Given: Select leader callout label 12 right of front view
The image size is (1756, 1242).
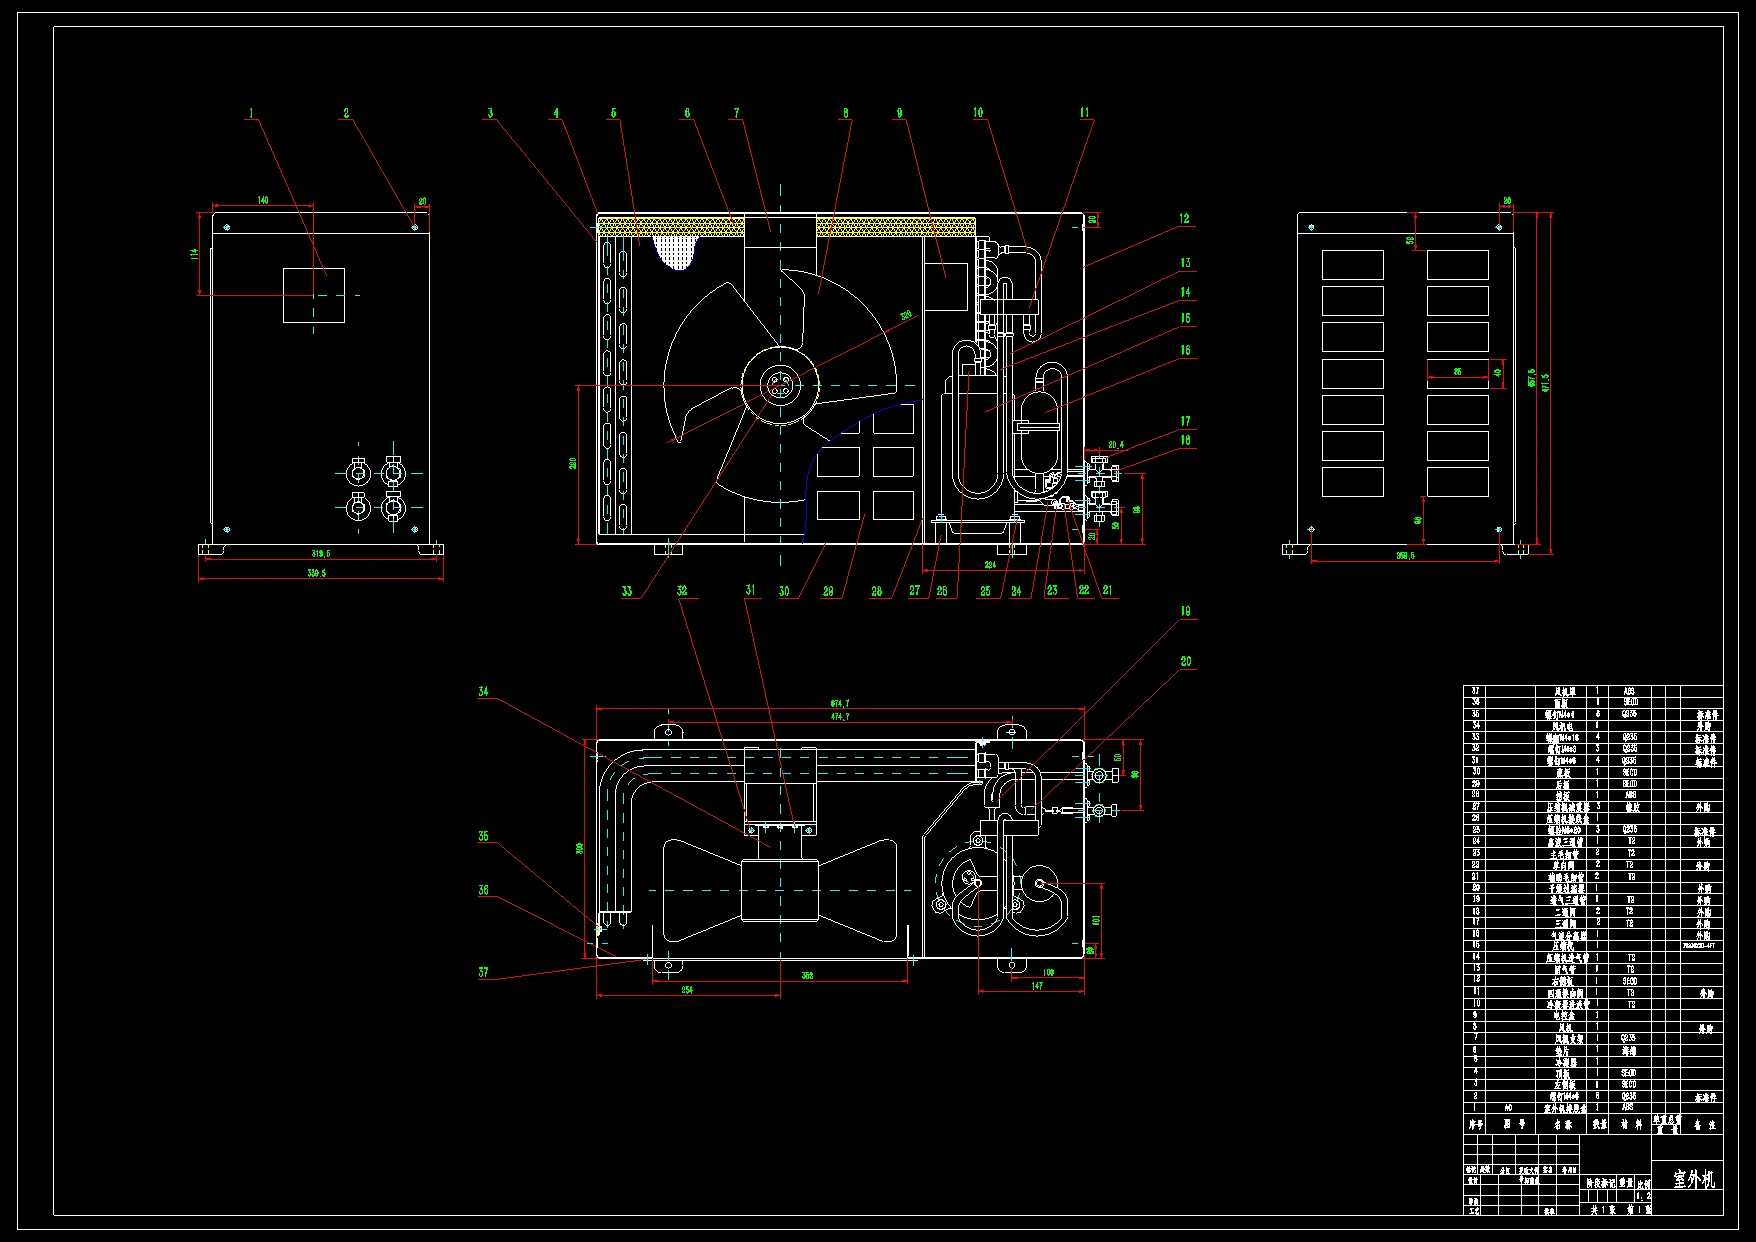Looking at the screenshot, I should coord(1185,219).
